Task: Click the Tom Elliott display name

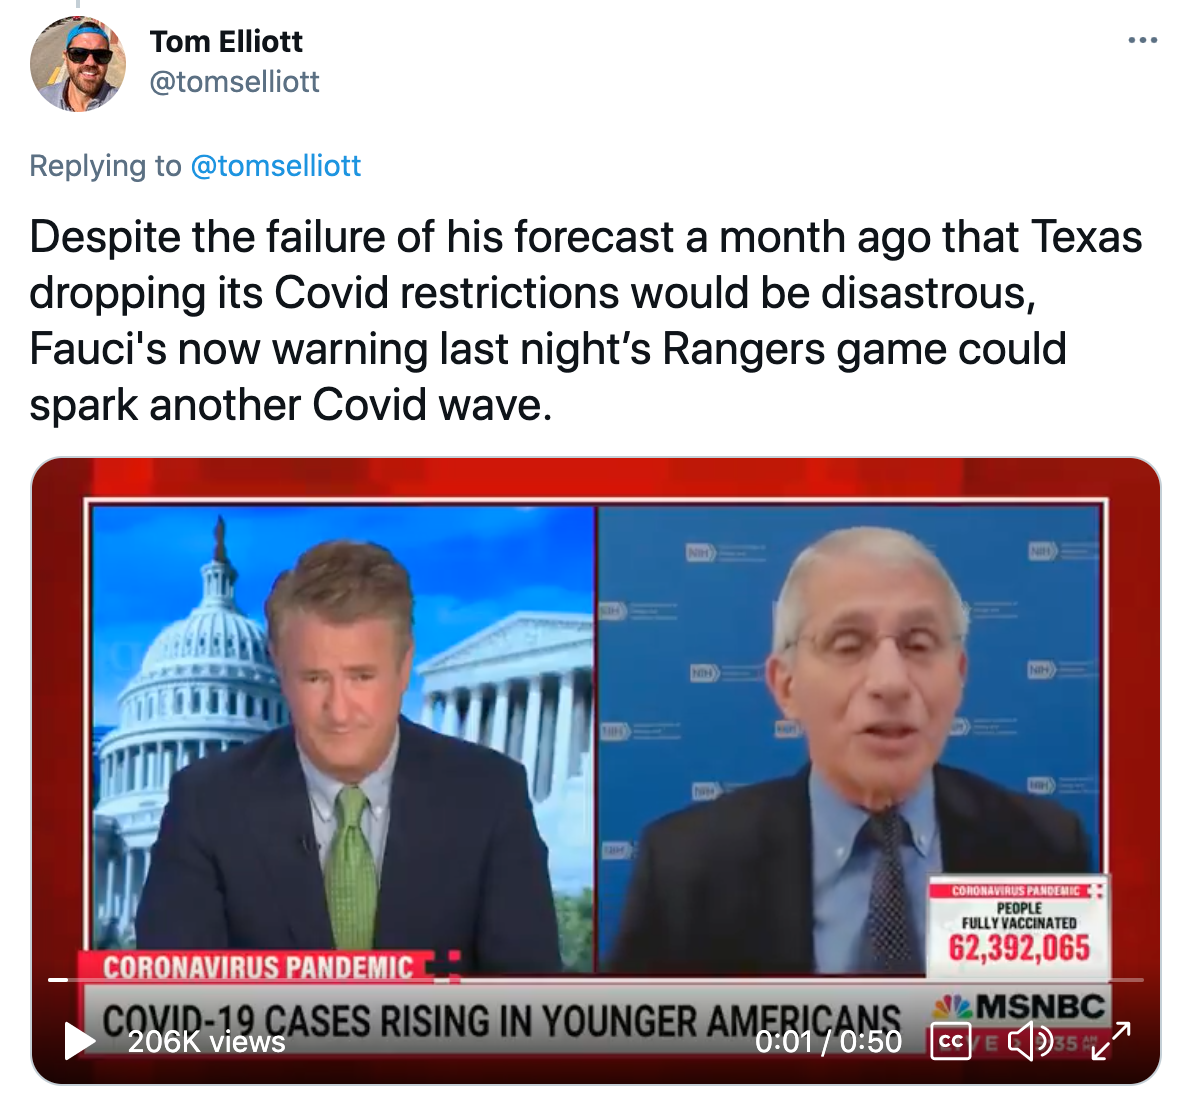Action: 225,41
